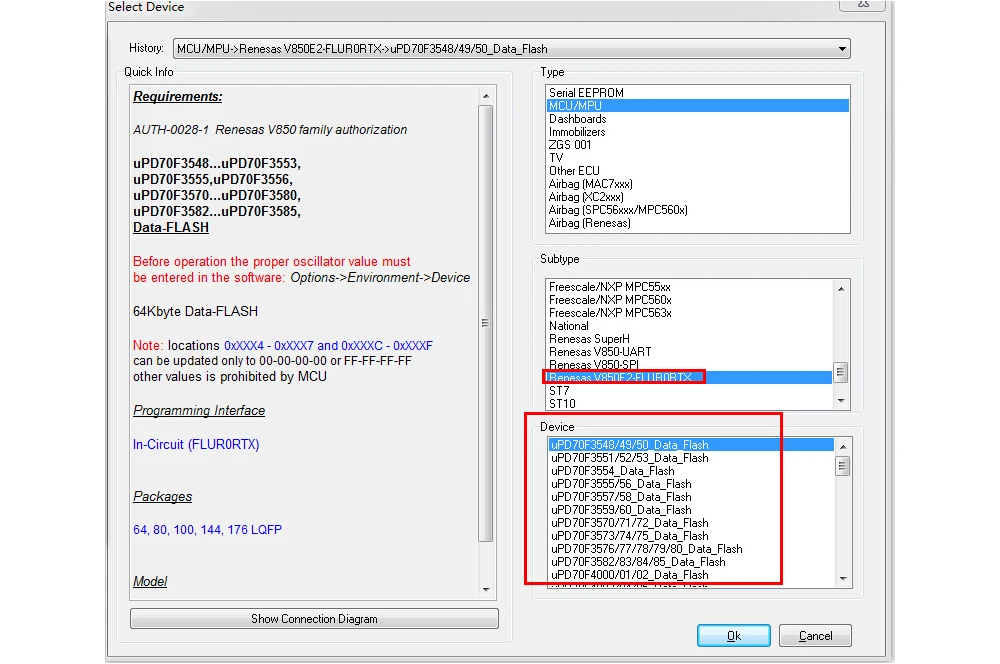Click the Device list scroll-up arrow
The image size is (1000, 664).
(843, 446)
